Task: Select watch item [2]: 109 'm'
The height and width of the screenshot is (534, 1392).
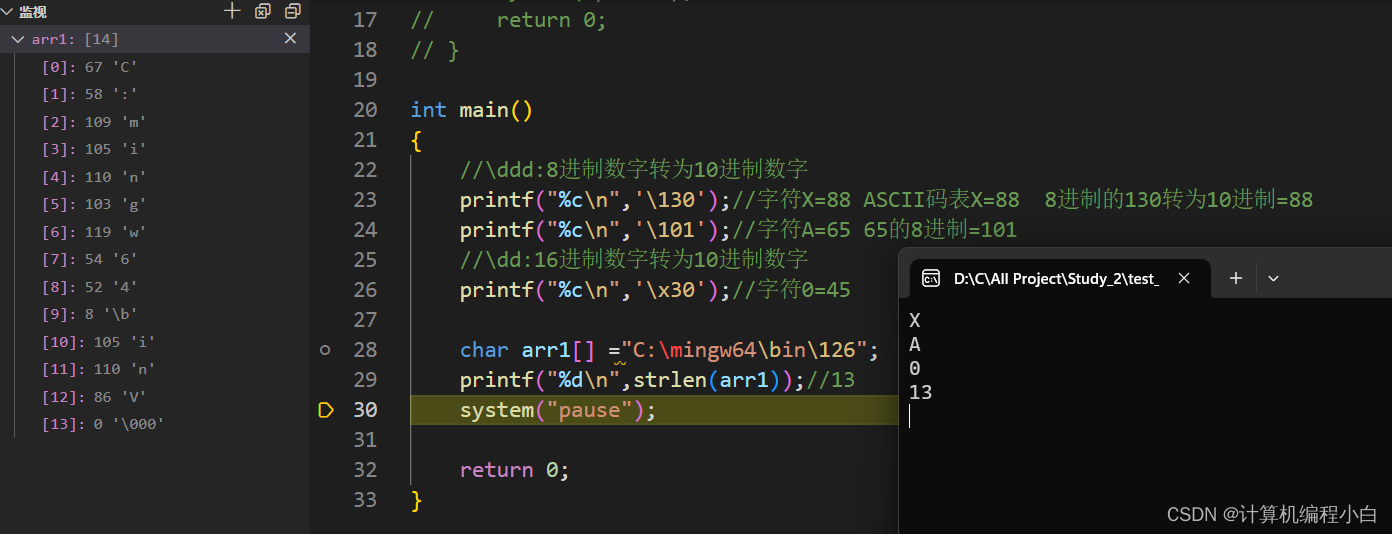Action: (94, 122)
